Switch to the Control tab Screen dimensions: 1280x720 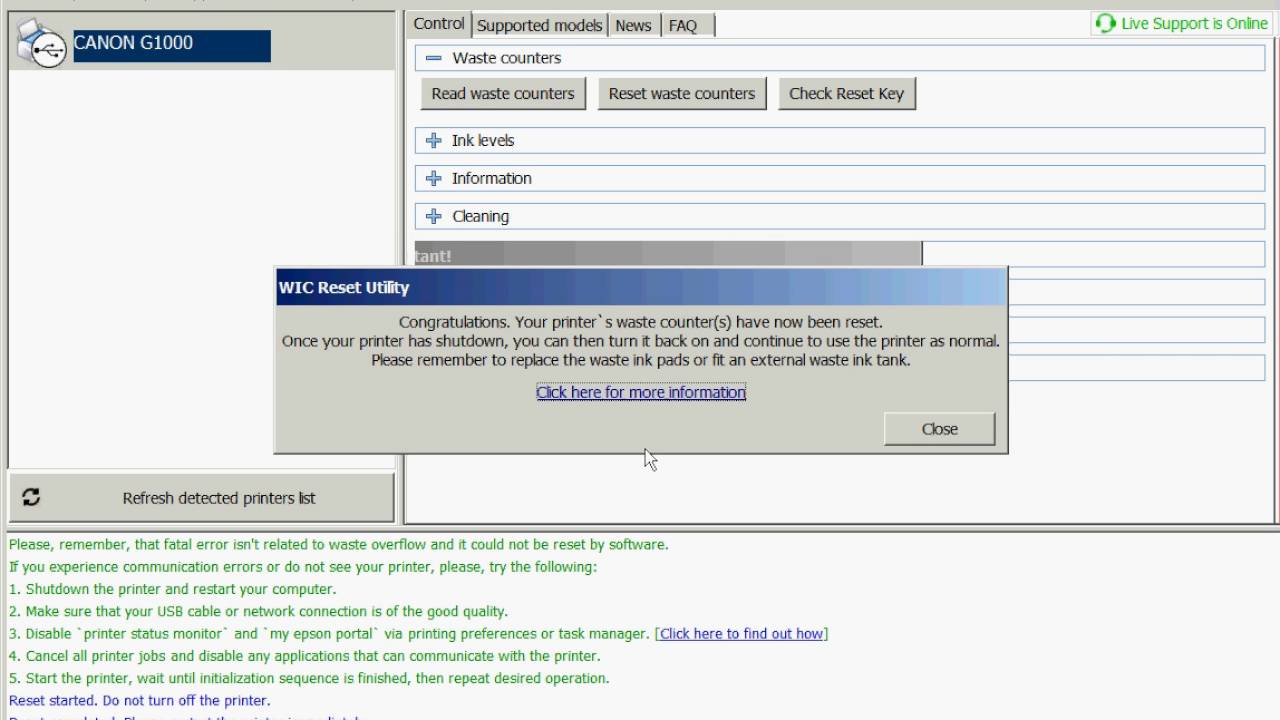[439, 24]
